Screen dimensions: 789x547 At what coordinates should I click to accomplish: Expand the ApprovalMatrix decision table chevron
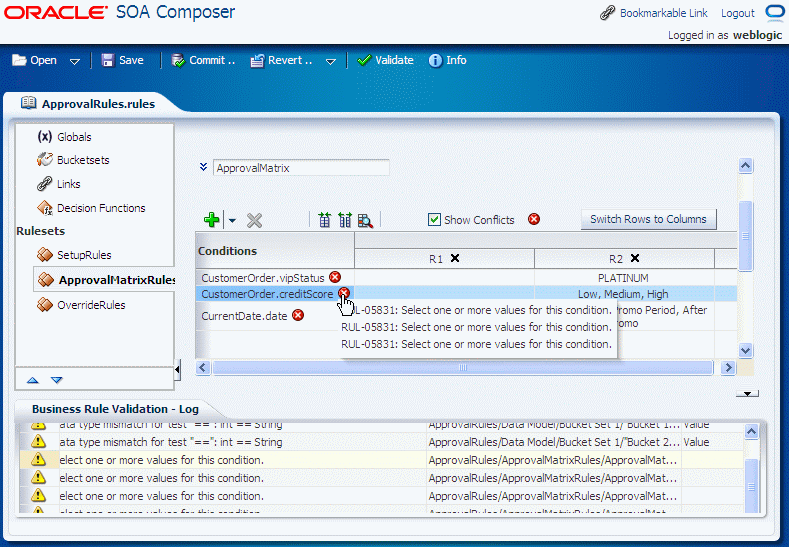pyautogui.click(x=203, y=167)
